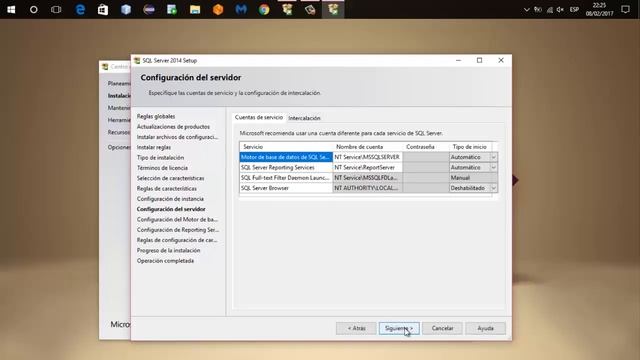Select Selección de características step
Viewport: 640px width, 360px height.
[171, 178]
